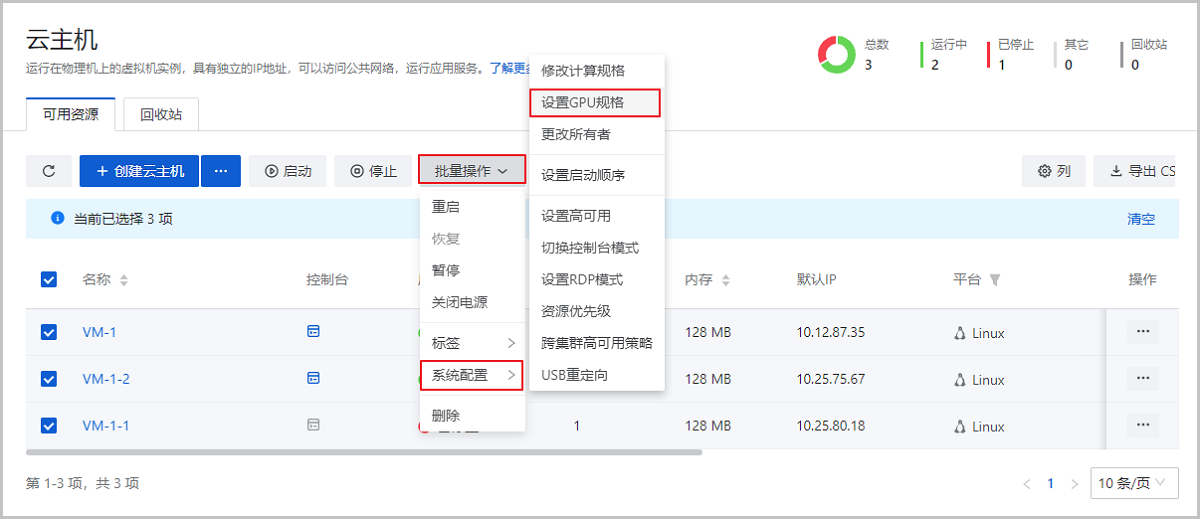Expand the 10 条/页 page size selector
The width and height of the screenshot is (1200, 519).
coord(1132,483)
